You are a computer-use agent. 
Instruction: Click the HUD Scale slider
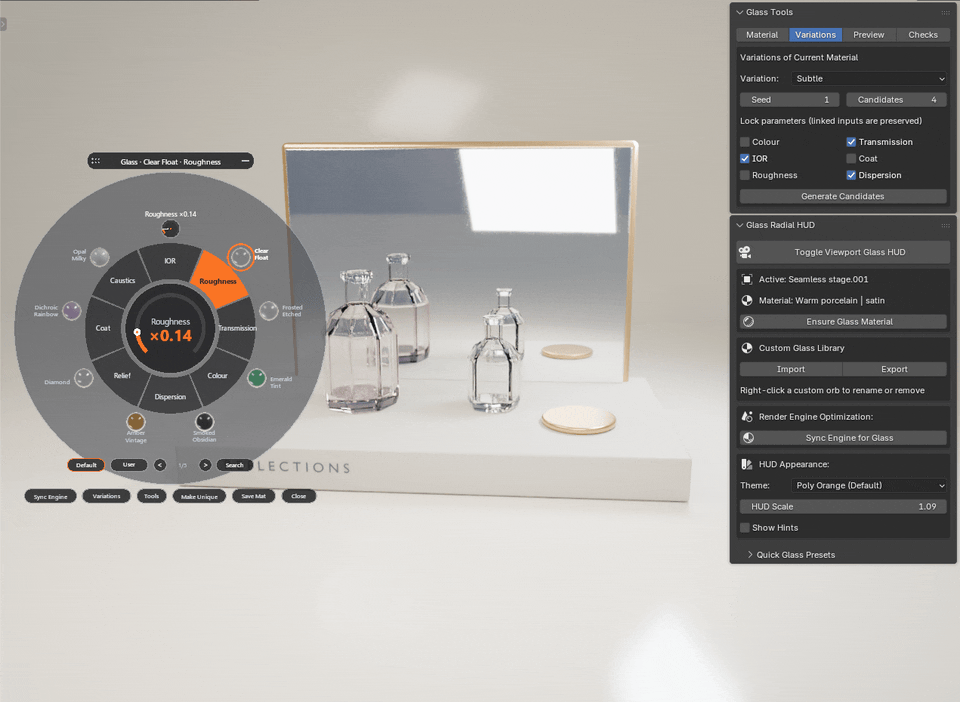pos(843,507)
